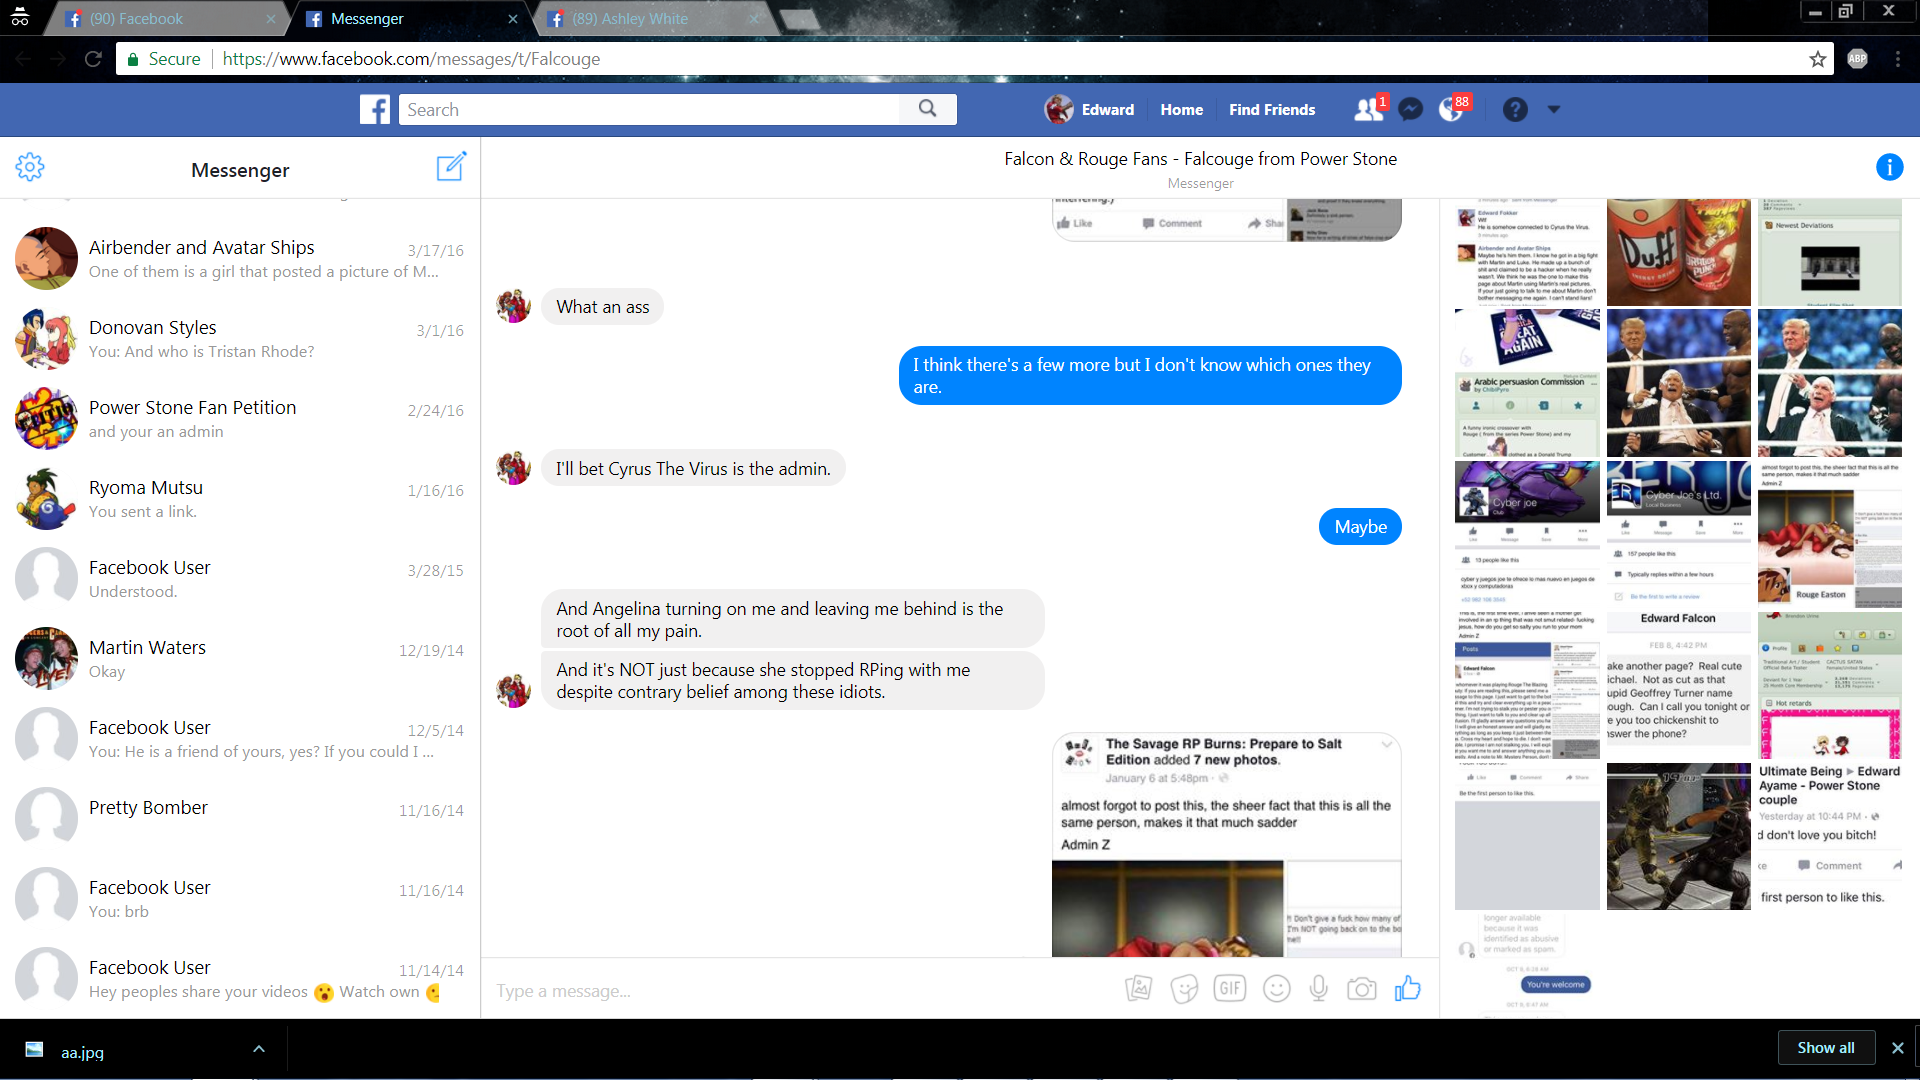
Task: Send a thumbs-up like
Action: pos(1408,988)
